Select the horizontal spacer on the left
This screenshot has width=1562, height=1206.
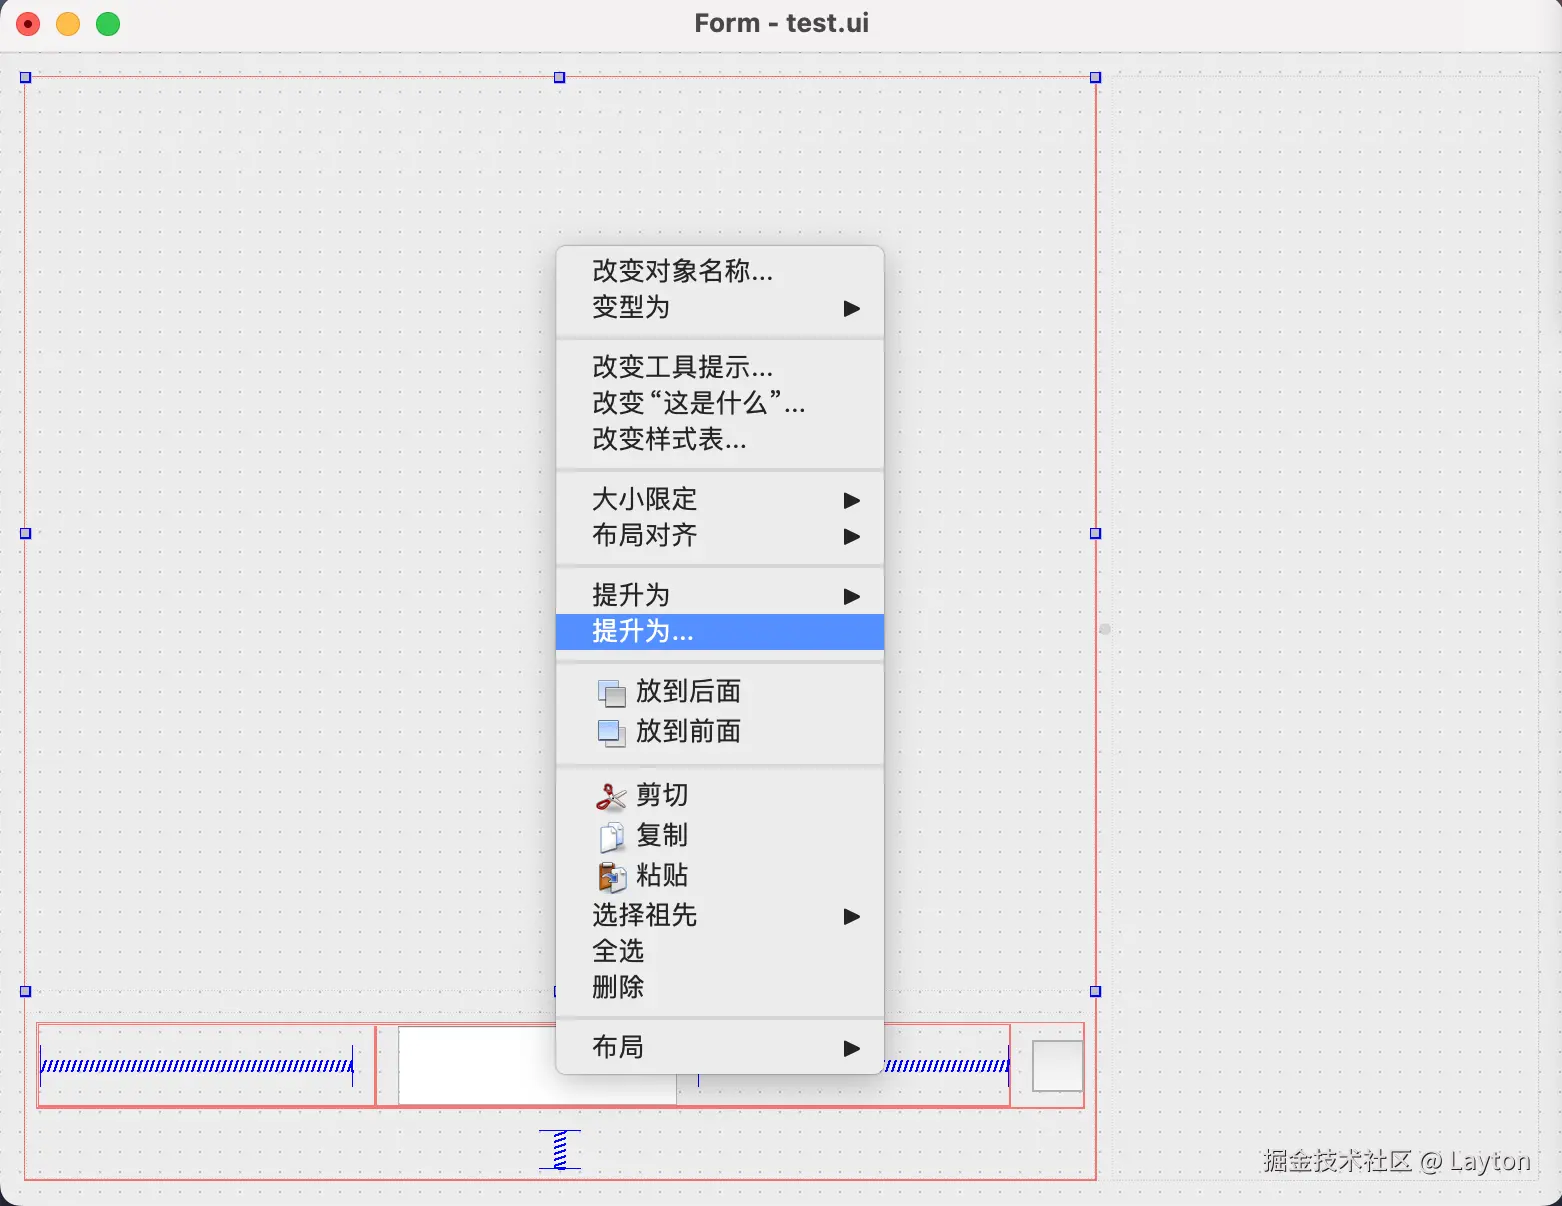coord(197,1065)
